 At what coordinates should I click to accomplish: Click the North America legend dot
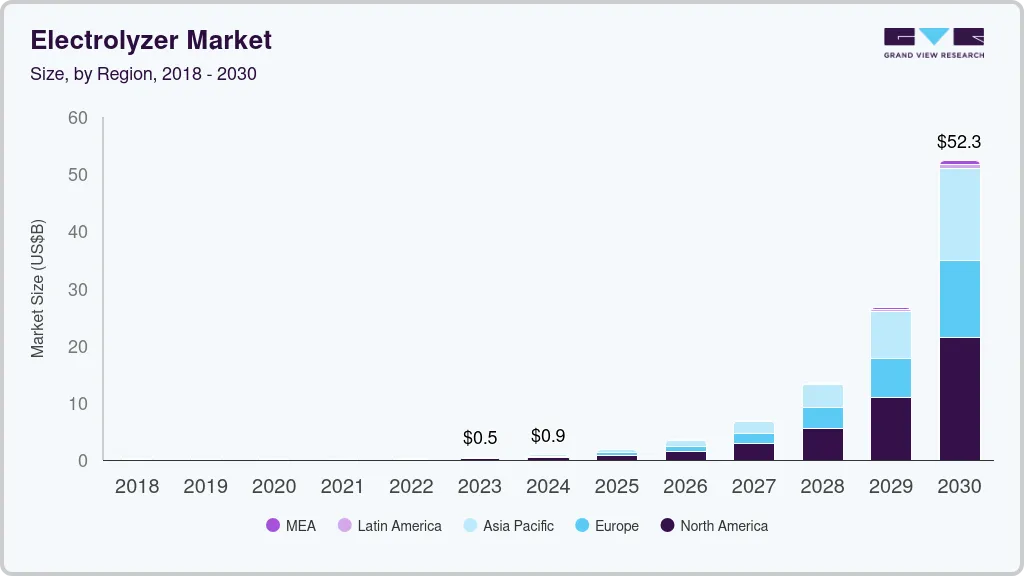tap(667, 526)
